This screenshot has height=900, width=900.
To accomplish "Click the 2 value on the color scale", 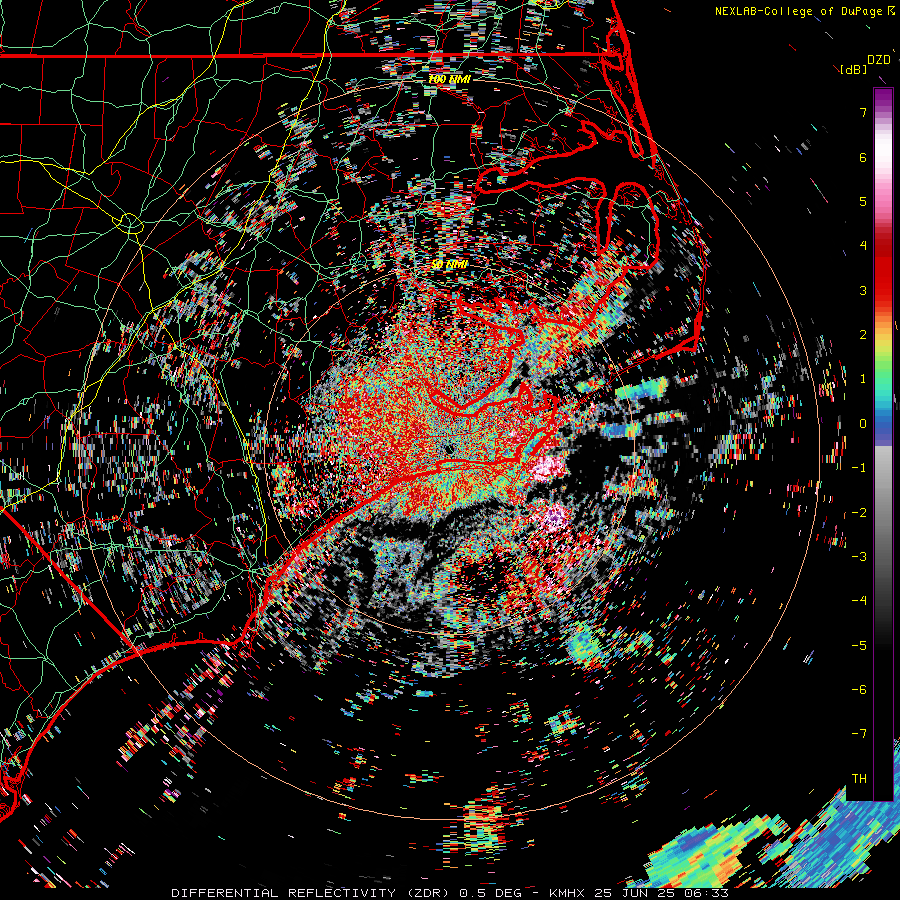I will pos(863,335).
